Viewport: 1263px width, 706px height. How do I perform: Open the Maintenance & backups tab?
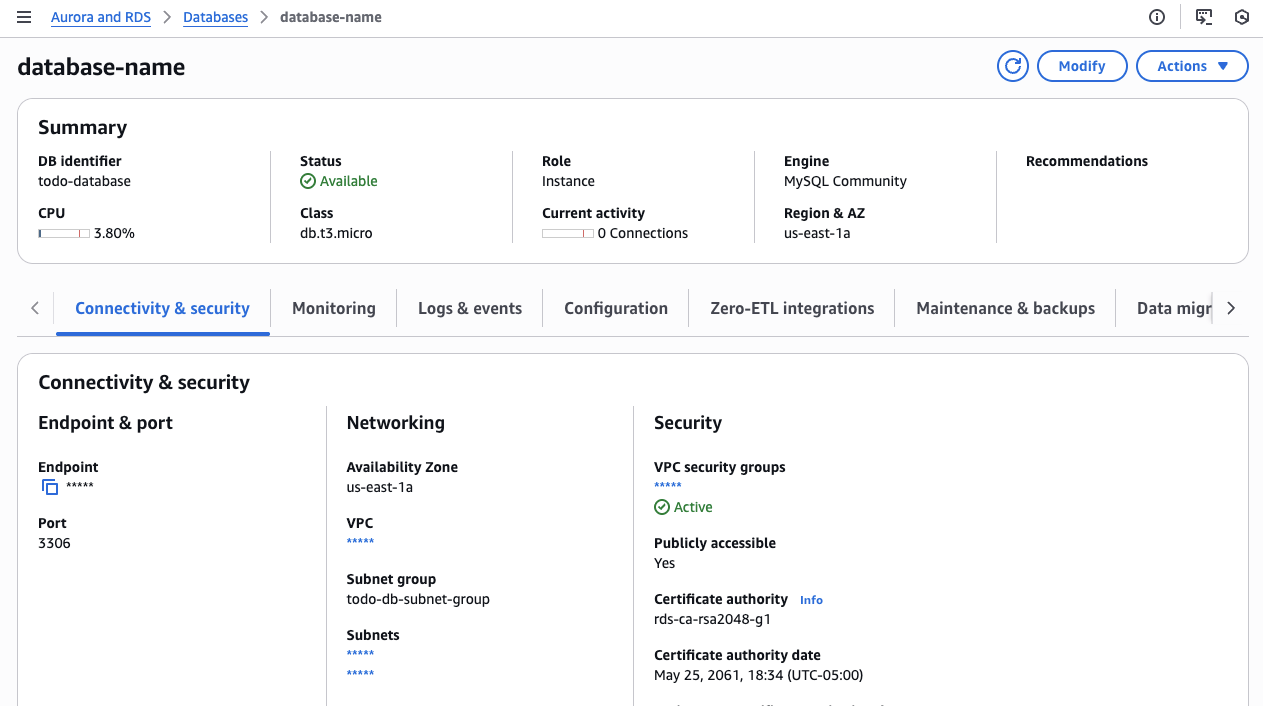[1005, 308]
